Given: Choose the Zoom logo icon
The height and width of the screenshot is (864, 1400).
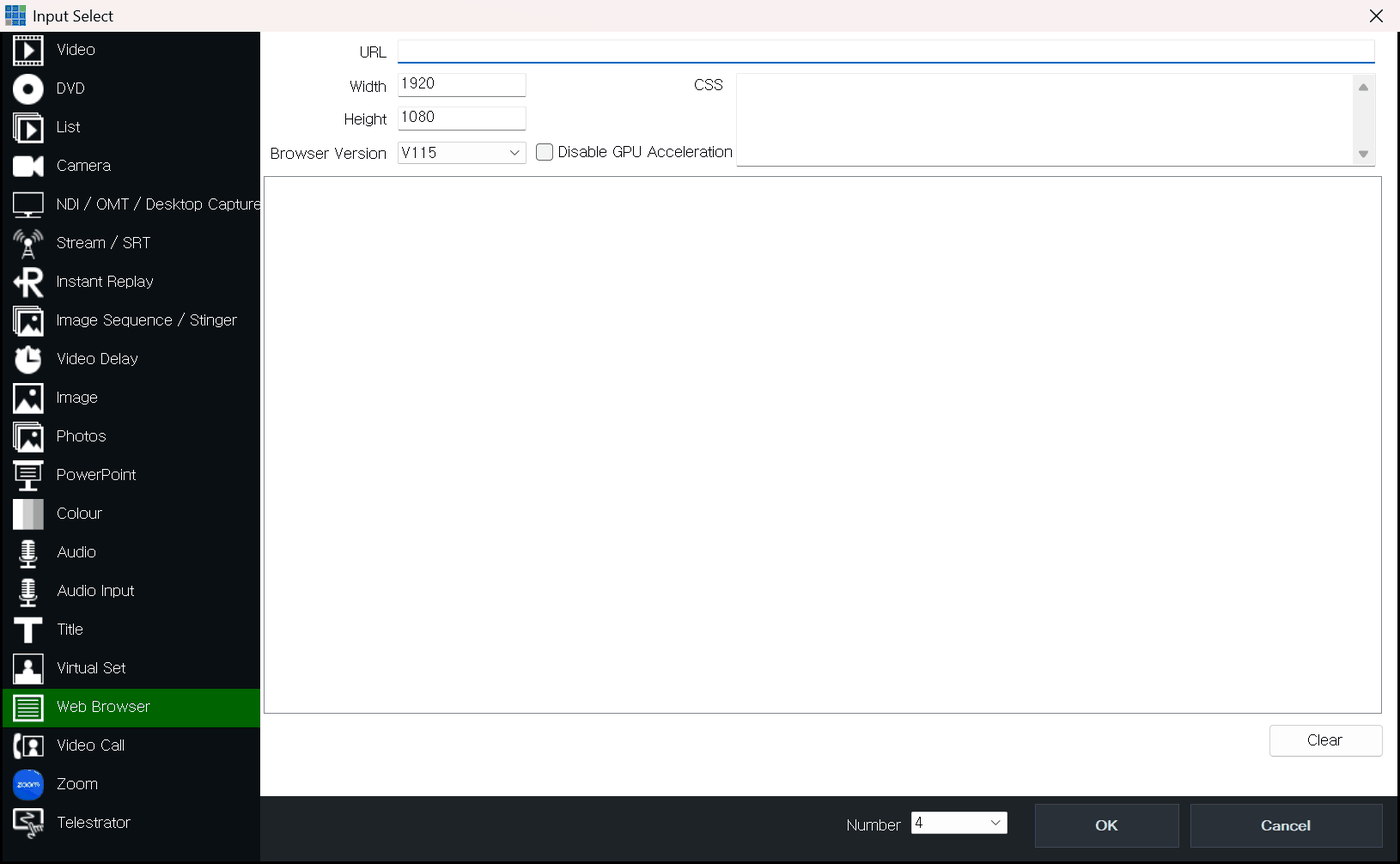Looking at the screenshot, I should [28, 785].
